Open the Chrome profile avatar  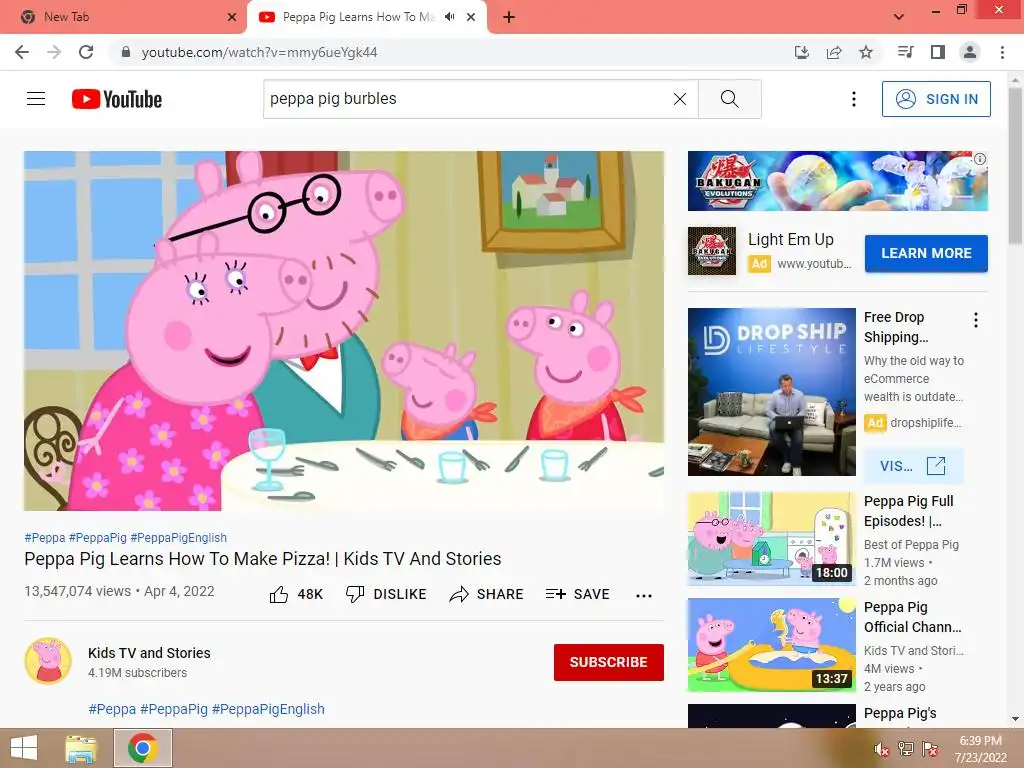pyautogui.click(x=970, y=52)
